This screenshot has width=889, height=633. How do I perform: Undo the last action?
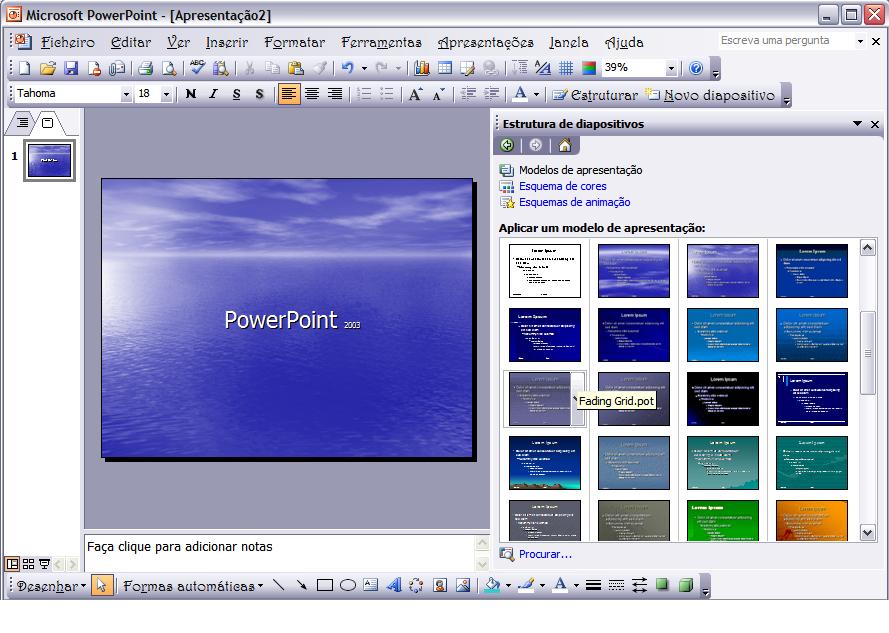[347, 69]
